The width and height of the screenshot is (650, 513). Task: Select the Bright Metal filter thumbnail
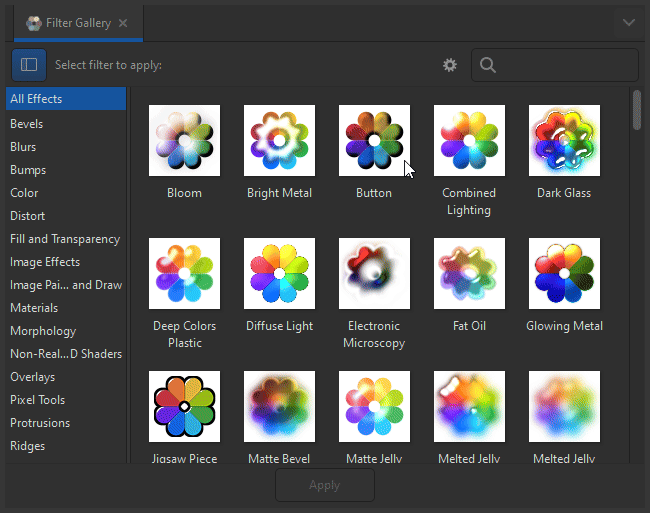(x=279, y=140)
